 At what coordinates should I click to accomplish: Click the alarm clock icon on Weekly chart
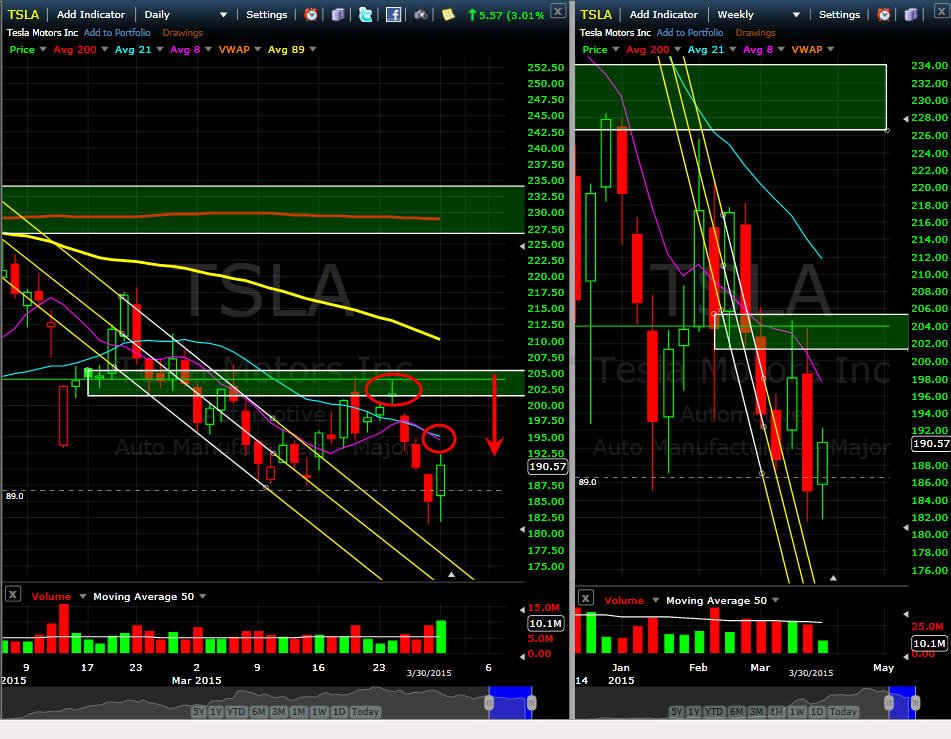point(884,15)
